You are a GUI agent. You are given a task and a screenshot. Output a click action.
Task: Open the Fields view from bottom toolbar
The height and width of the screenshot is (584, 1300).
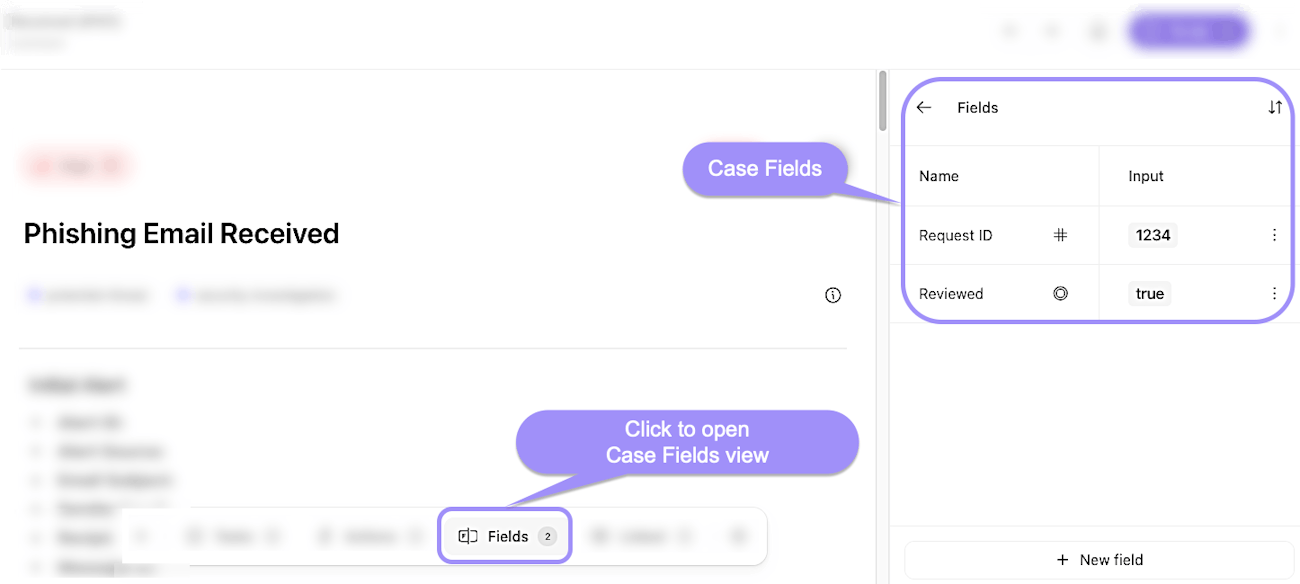506,537
